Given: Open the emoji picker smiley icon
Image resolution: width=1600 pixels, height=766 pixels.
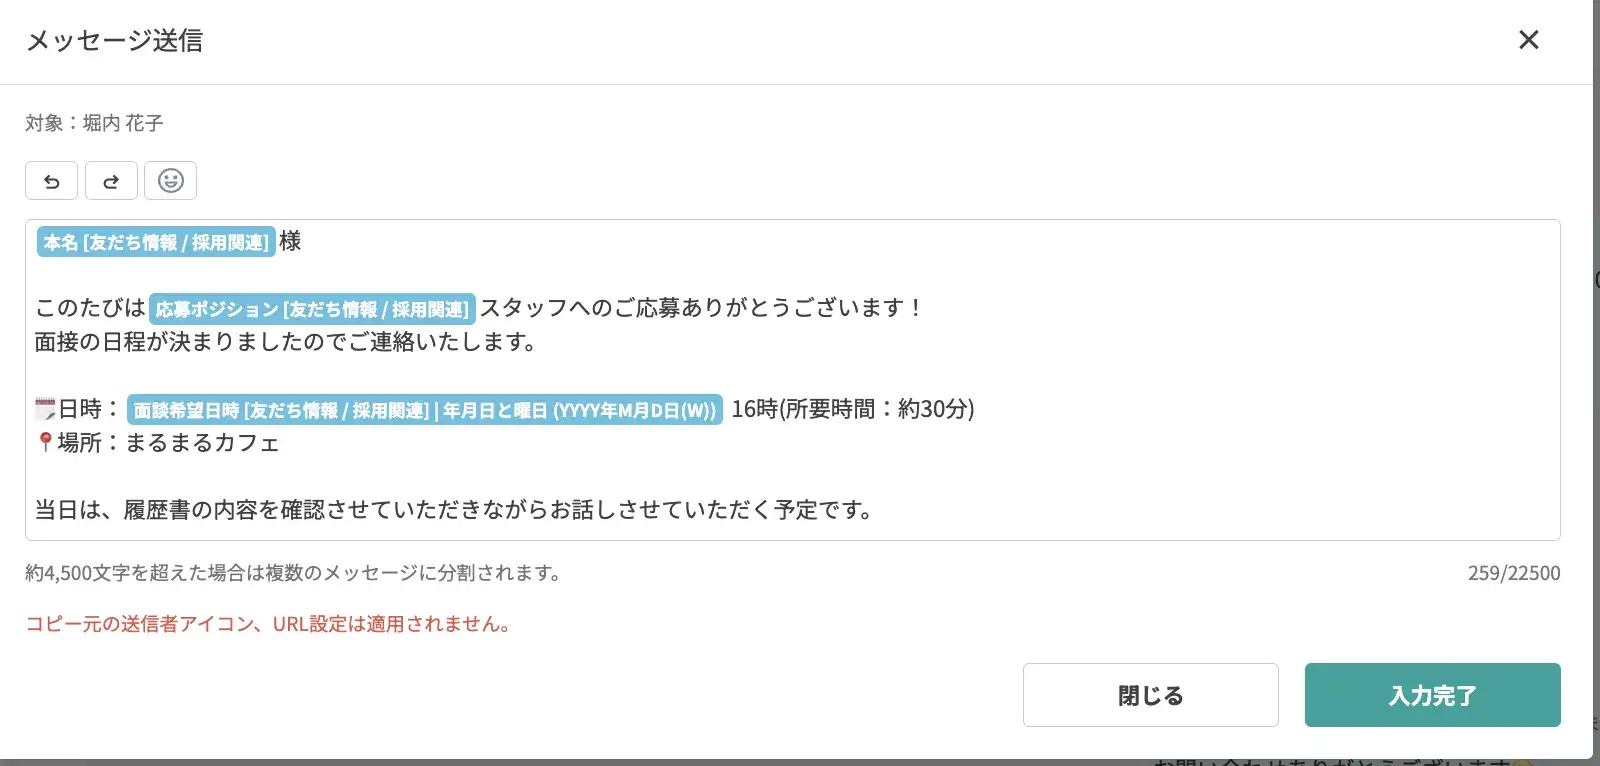Looking at the screenshot, I should 170,181.
